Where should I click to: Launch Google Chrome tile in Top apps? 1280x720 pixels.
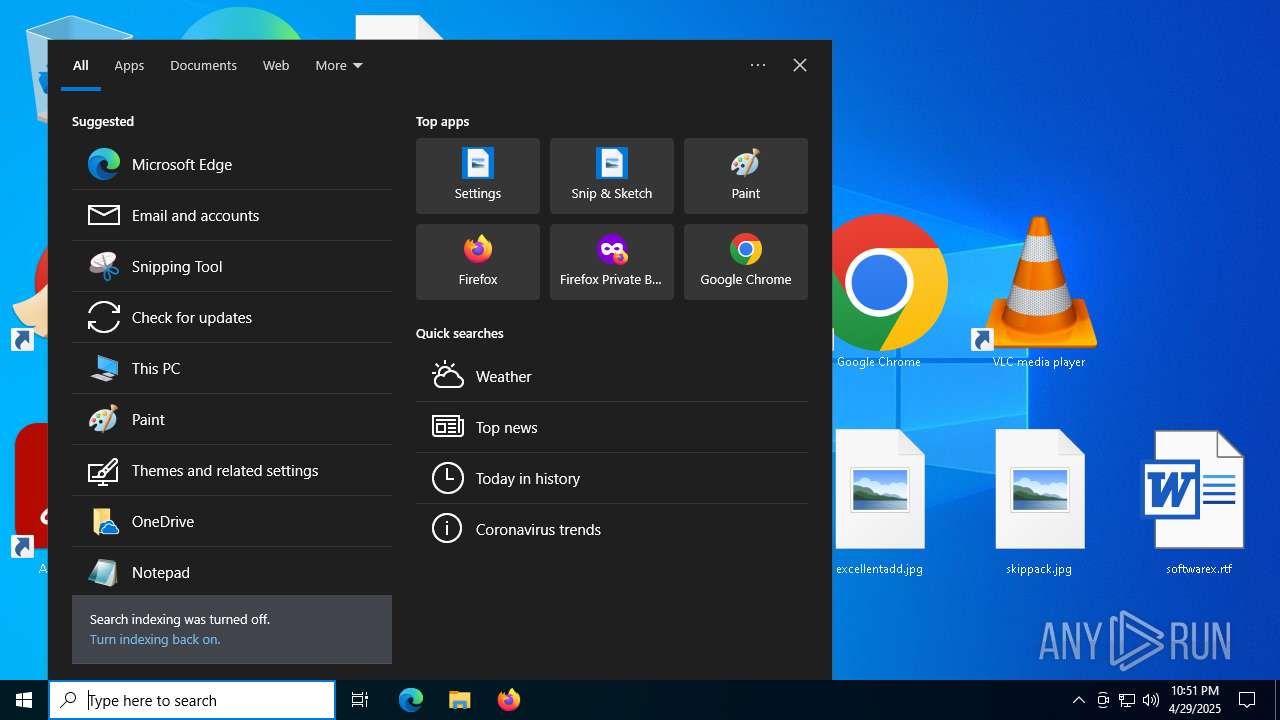746,262
